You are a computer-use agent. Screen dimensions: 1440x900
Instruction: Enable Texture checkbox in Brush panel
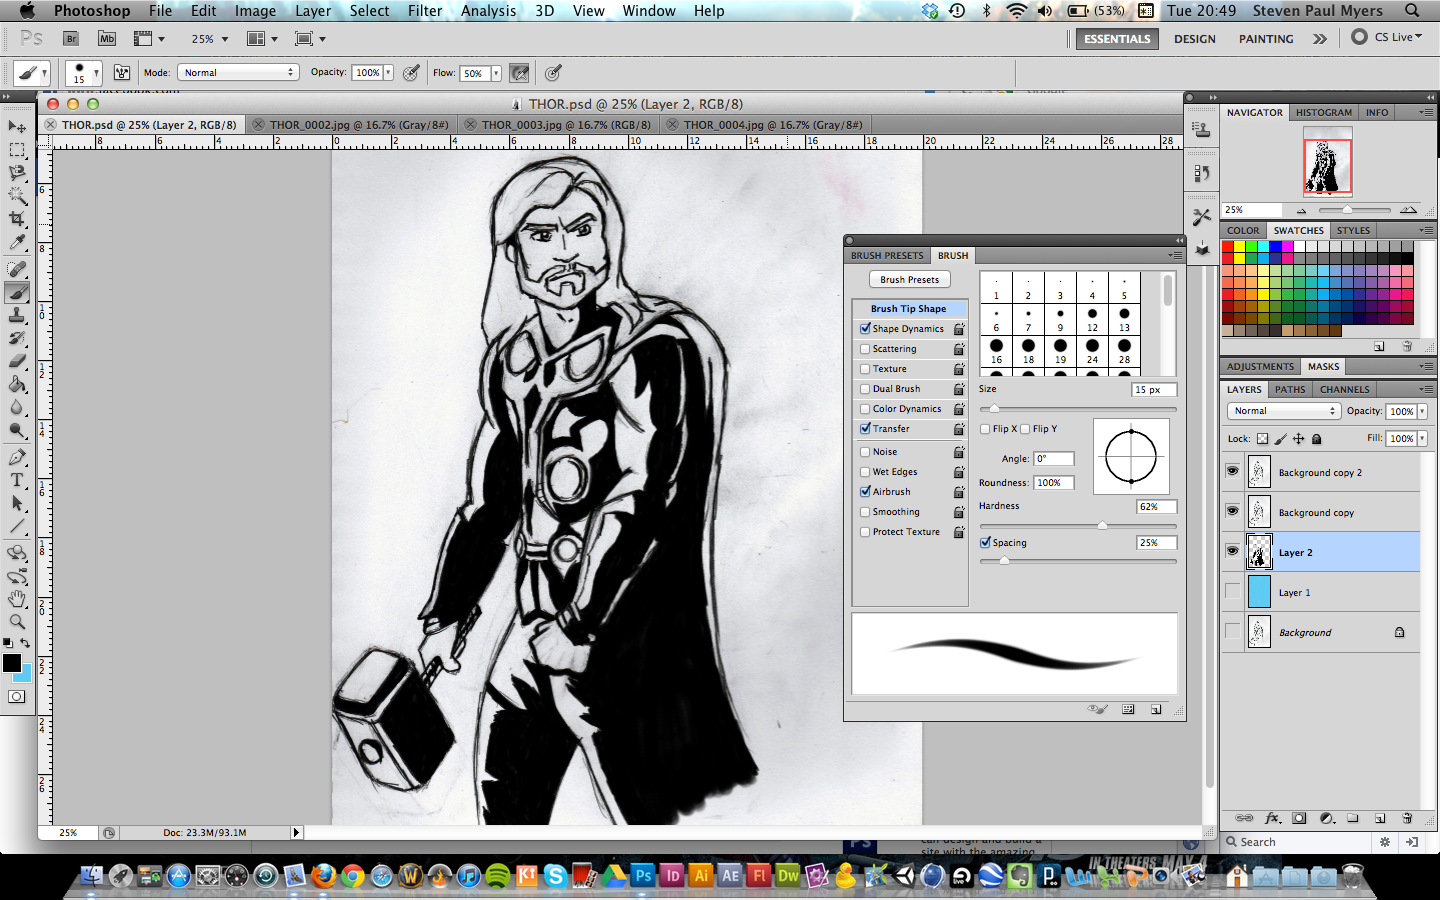[865, 369]
